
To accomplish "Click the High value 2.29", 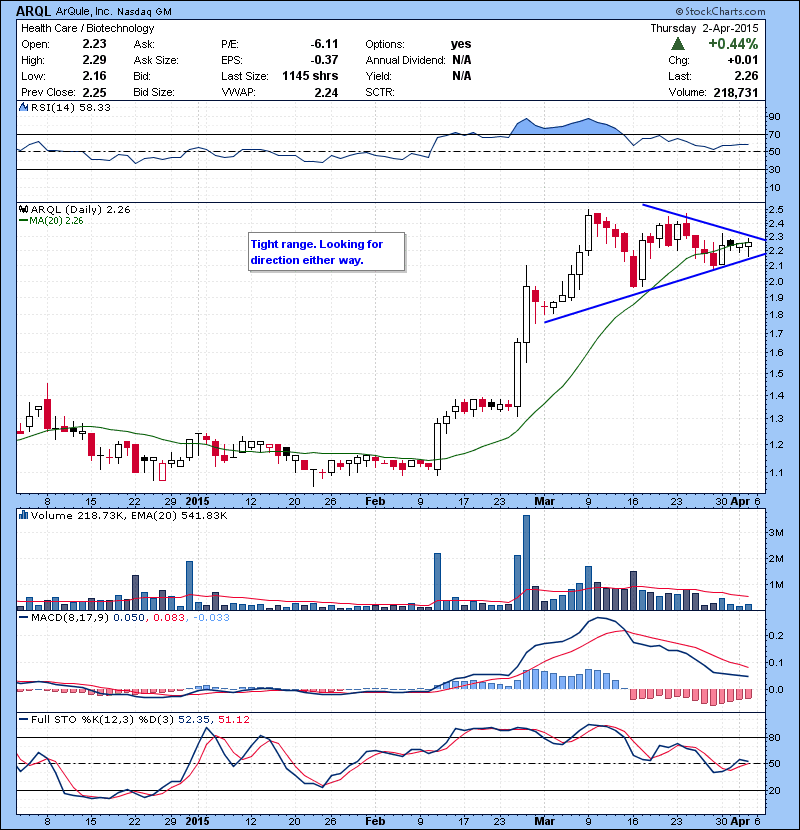I will [x=94, y=60].
